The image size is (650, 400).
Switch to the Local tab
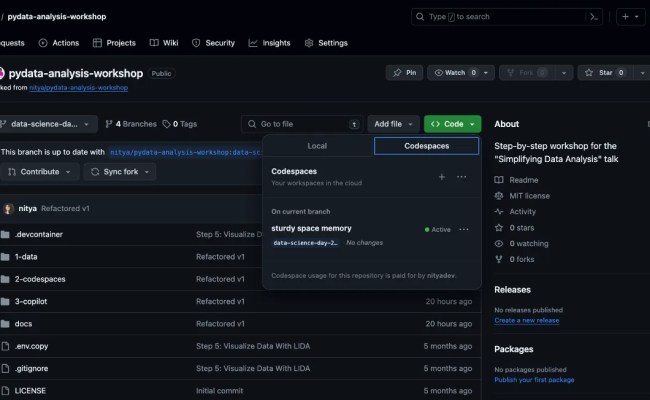click(x=317, y=146)
